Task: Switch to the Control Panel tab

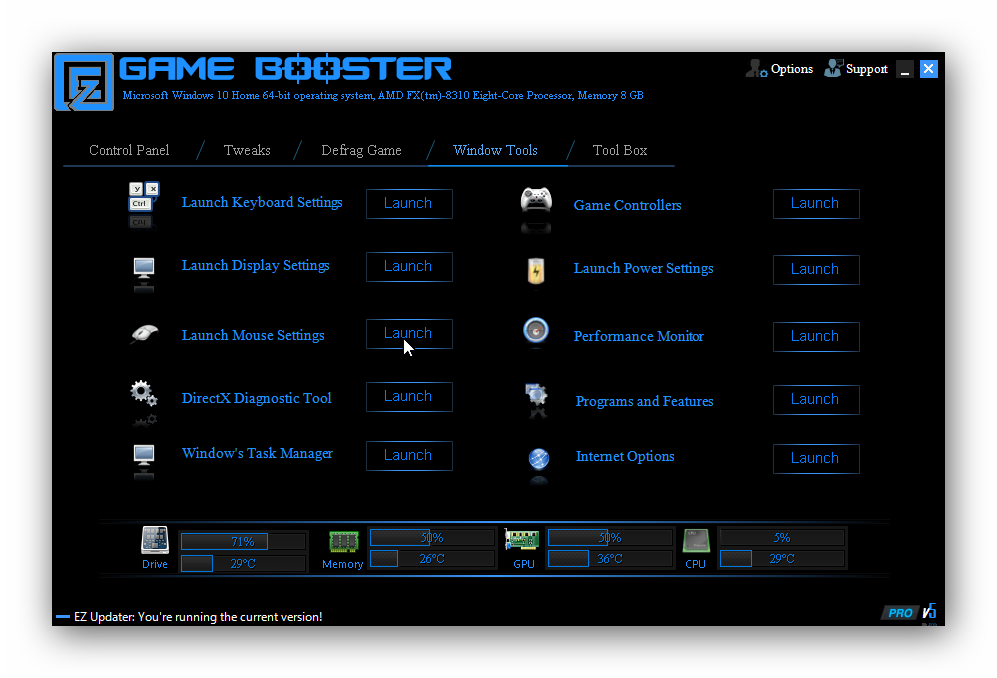Action: 129,150
